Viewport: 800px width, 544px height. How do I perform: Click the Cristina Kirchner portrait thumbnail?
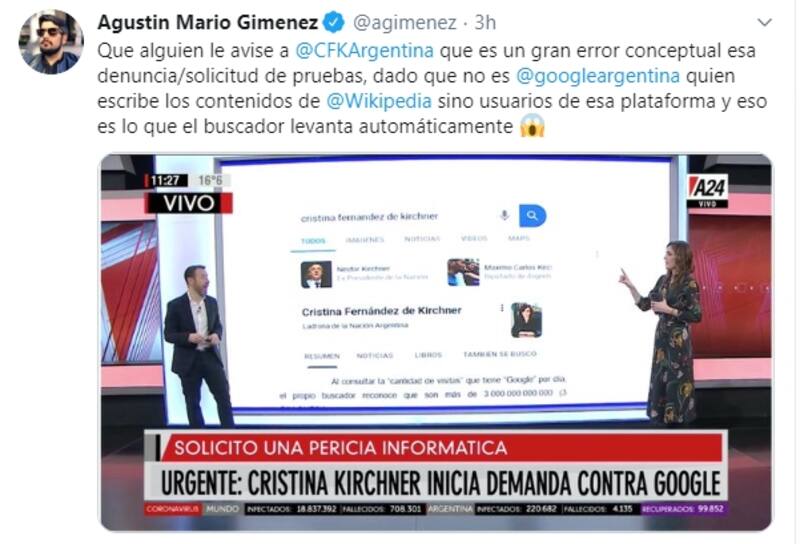[526, 320]
